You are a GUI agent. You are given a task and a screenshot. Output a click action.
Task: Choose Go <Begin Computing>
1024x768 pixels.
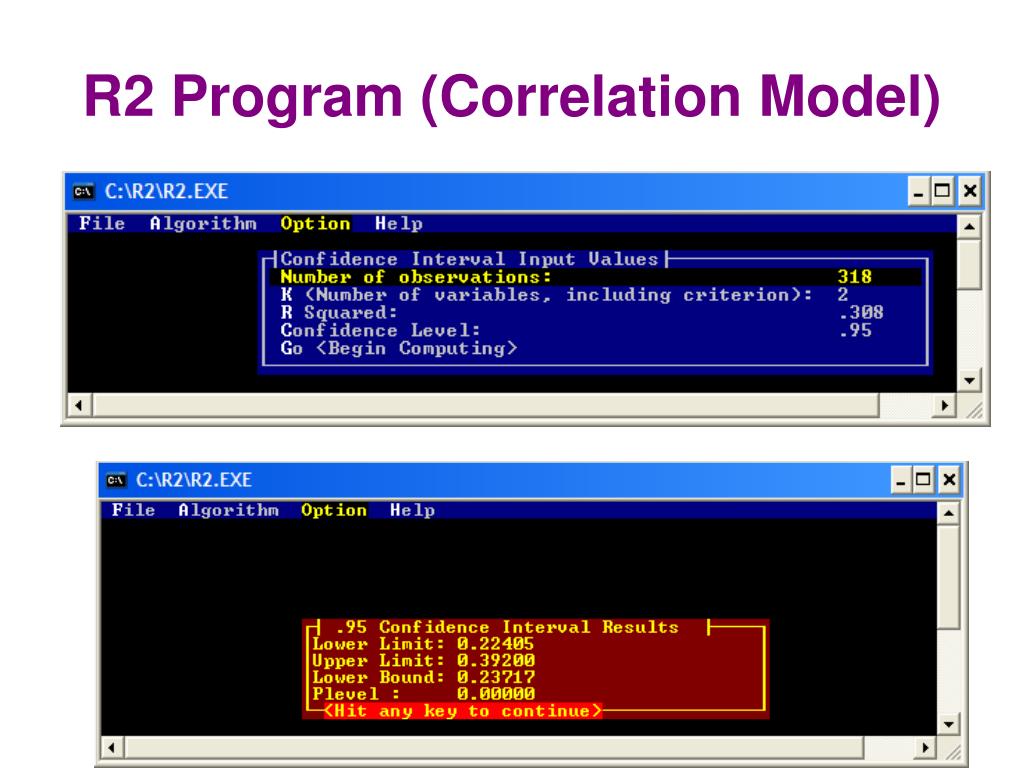click(x=398, y=348)
